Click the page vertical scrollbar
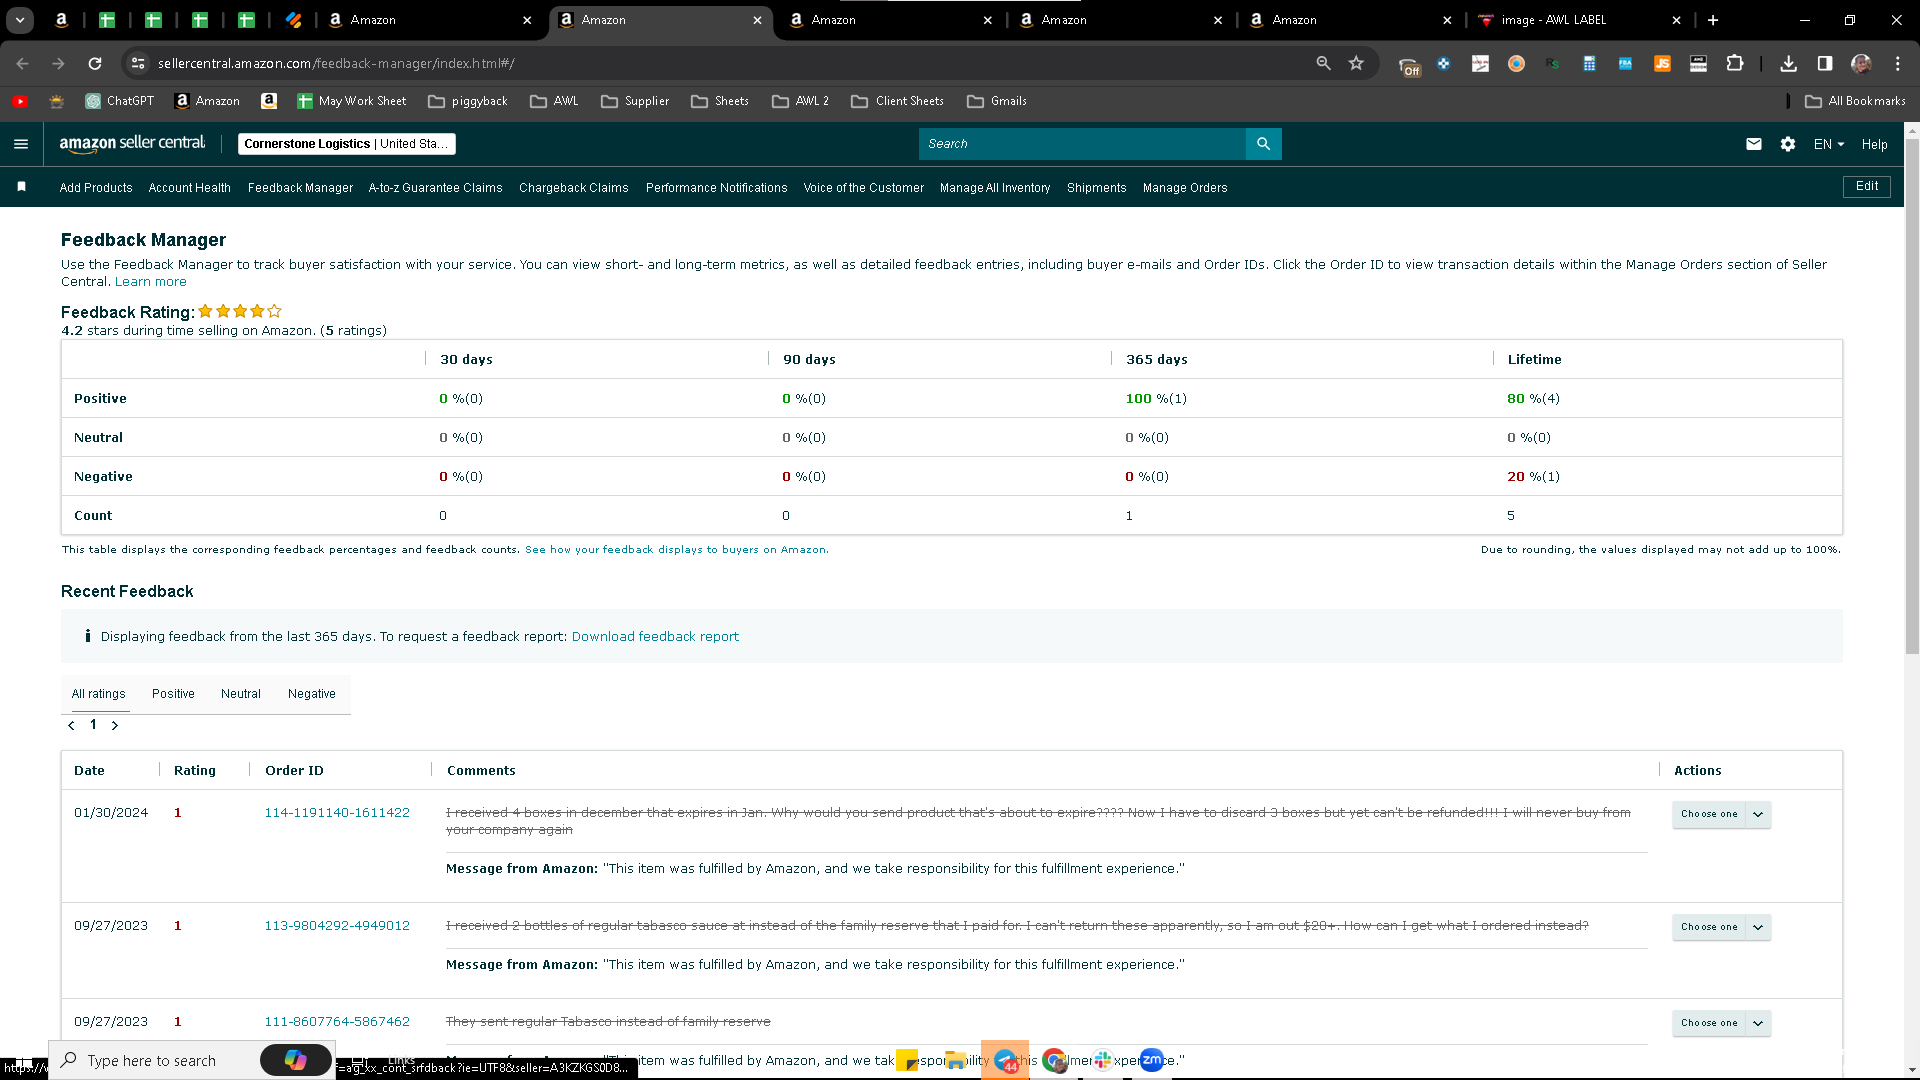This screenshot has width=1920, height=1080. click(x=1912, y=395)
